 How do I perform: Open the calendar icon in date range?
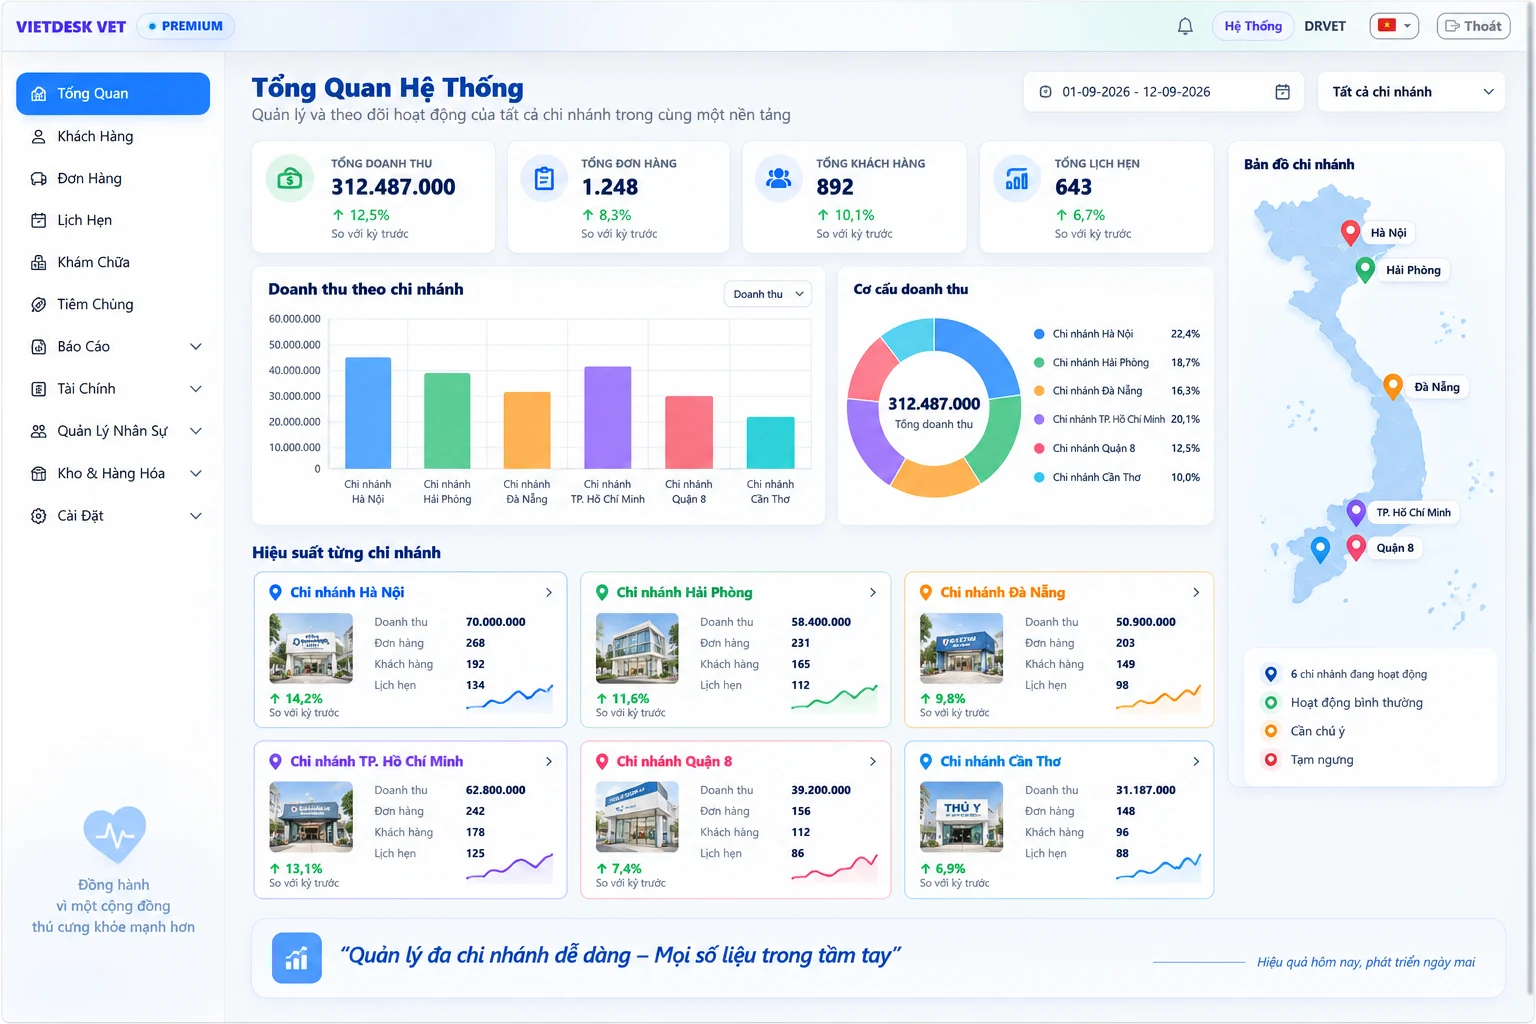(x=1282, y=92)
